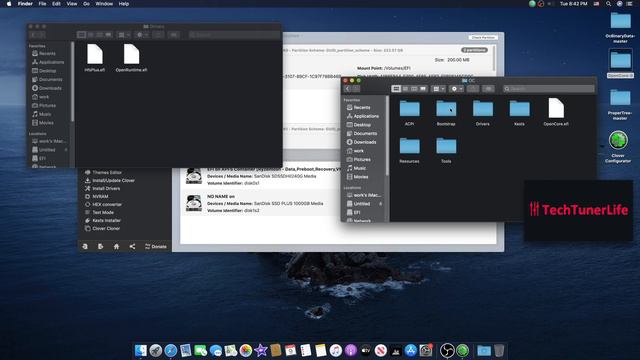The height and width of the screenshot is (360, 640).
Task: Select Downloads in Drivers window sidebar
Action: (50, 88)
